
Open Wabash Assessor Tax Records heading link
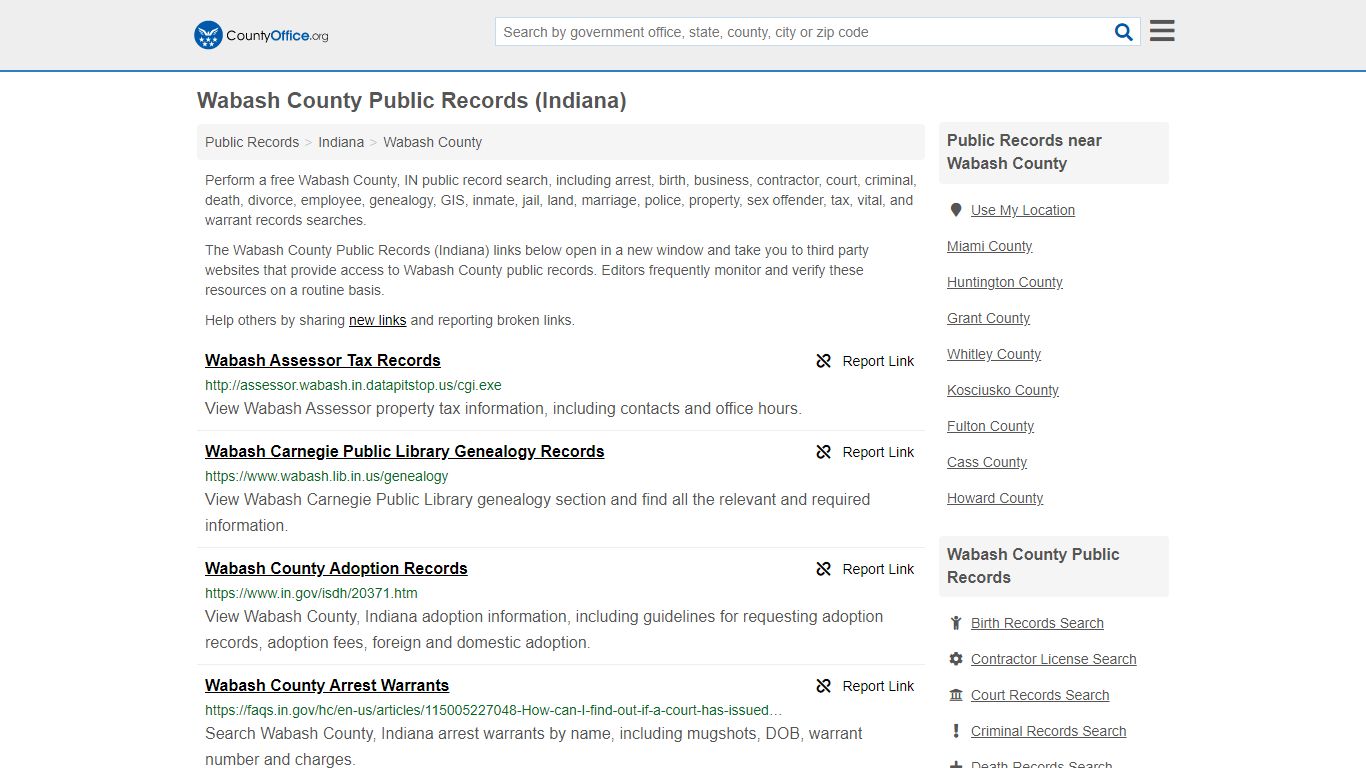323,360
